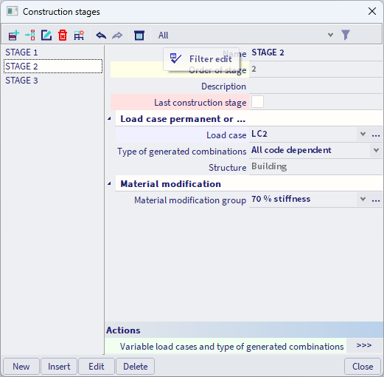
Task: Click the Type of generated combinations label
Action: pyautogui.click(x=182, y=151)
